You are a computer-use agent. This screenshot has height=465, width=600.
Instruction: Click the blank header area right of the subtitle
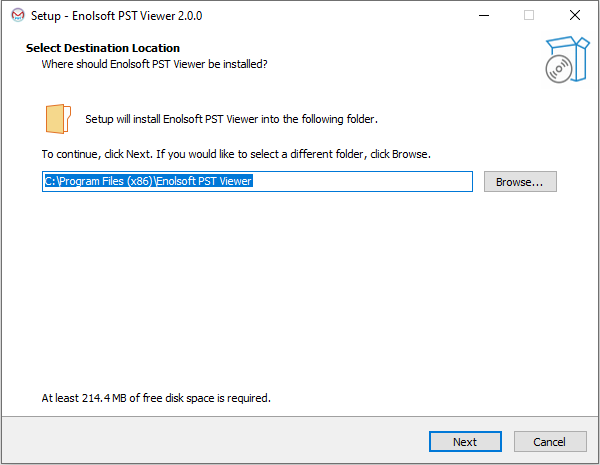tap(400, 64)
